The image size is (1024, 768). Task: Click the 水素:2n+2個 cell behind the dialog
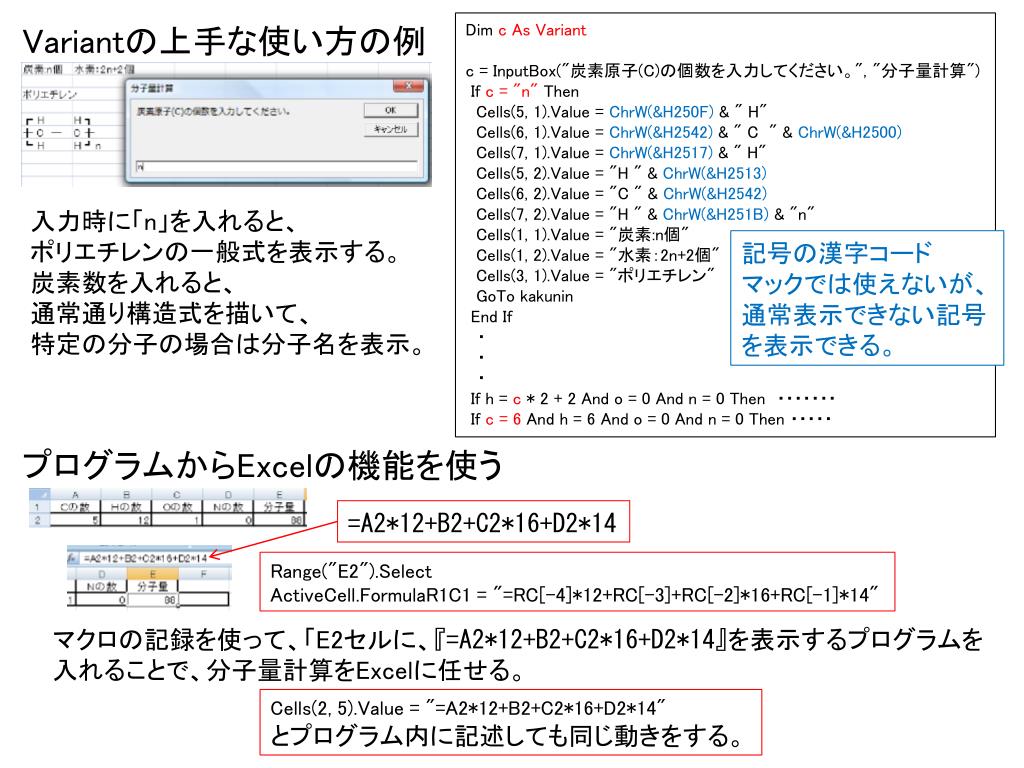pyautogui.click(x=104, y=69)
